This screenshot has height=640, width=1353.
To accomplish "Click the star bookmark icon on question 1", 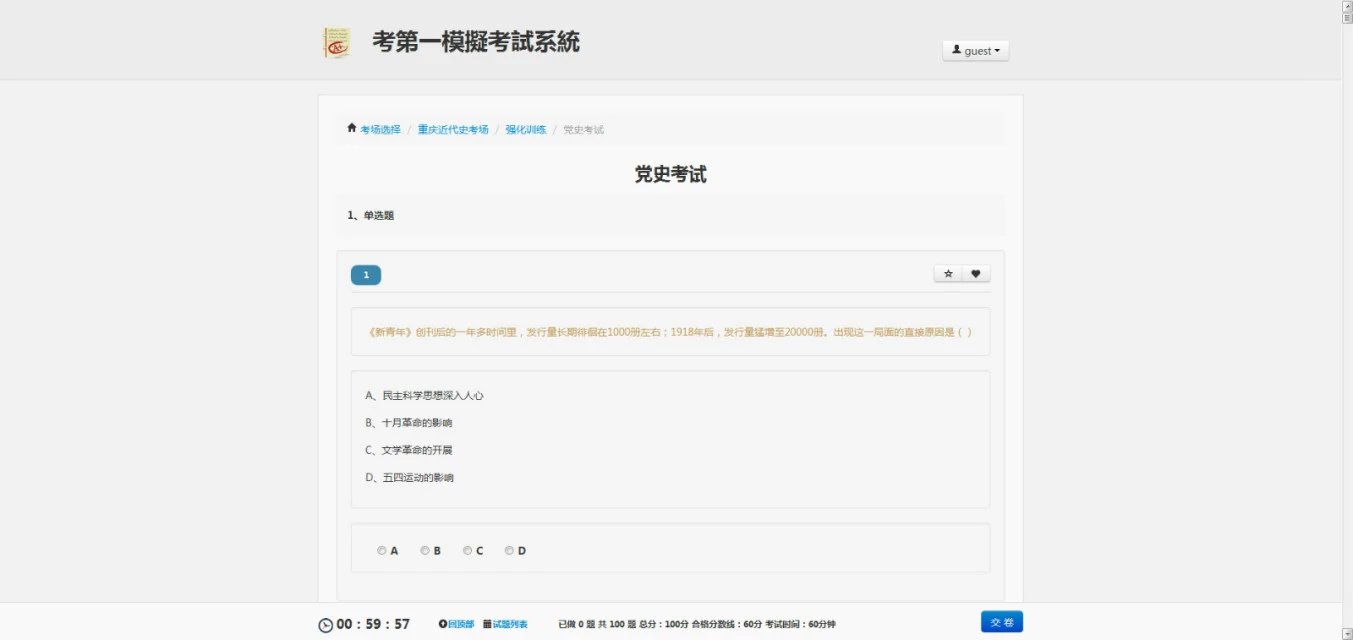I will (x=948, y=274).
